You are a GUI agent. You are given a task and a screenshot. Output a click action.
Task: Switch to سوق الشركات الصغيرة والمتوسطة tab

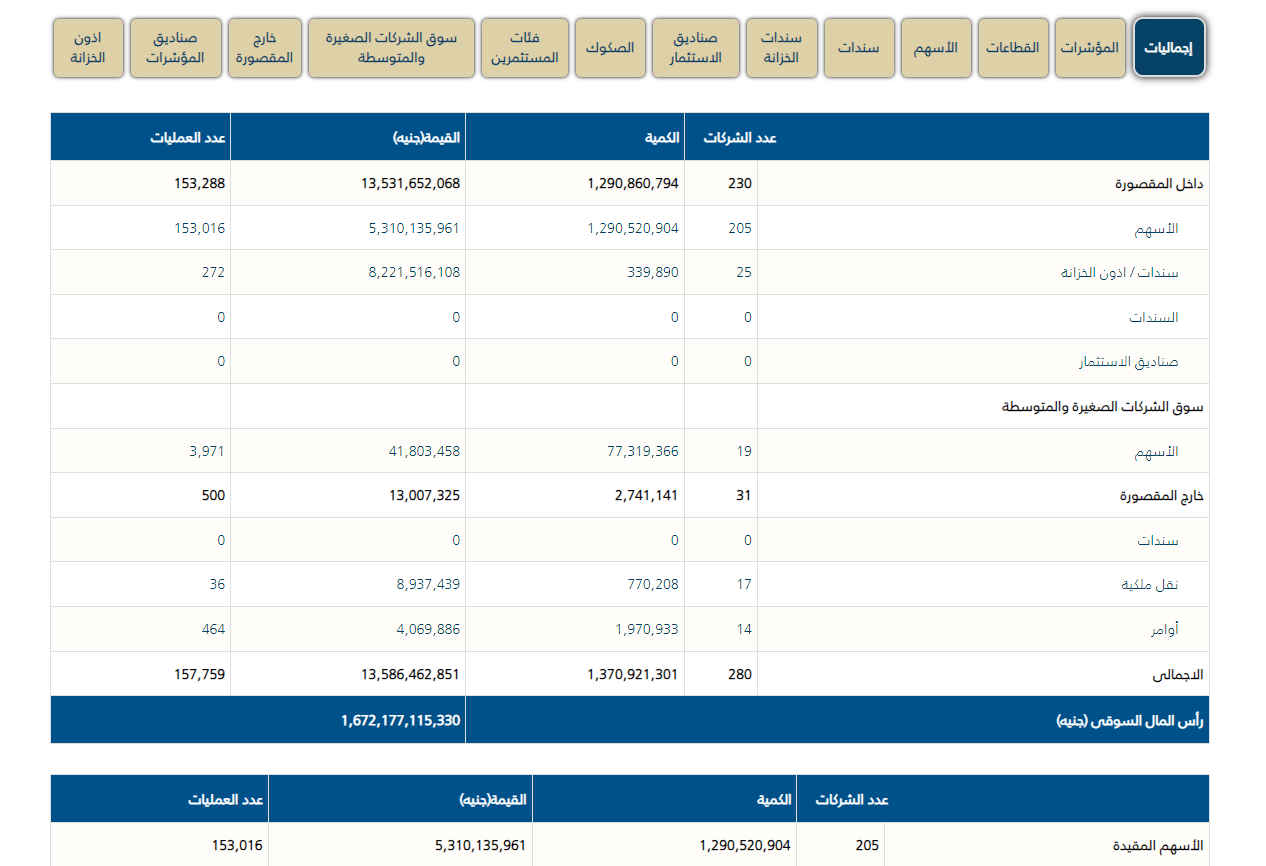(x=390, y=47)
